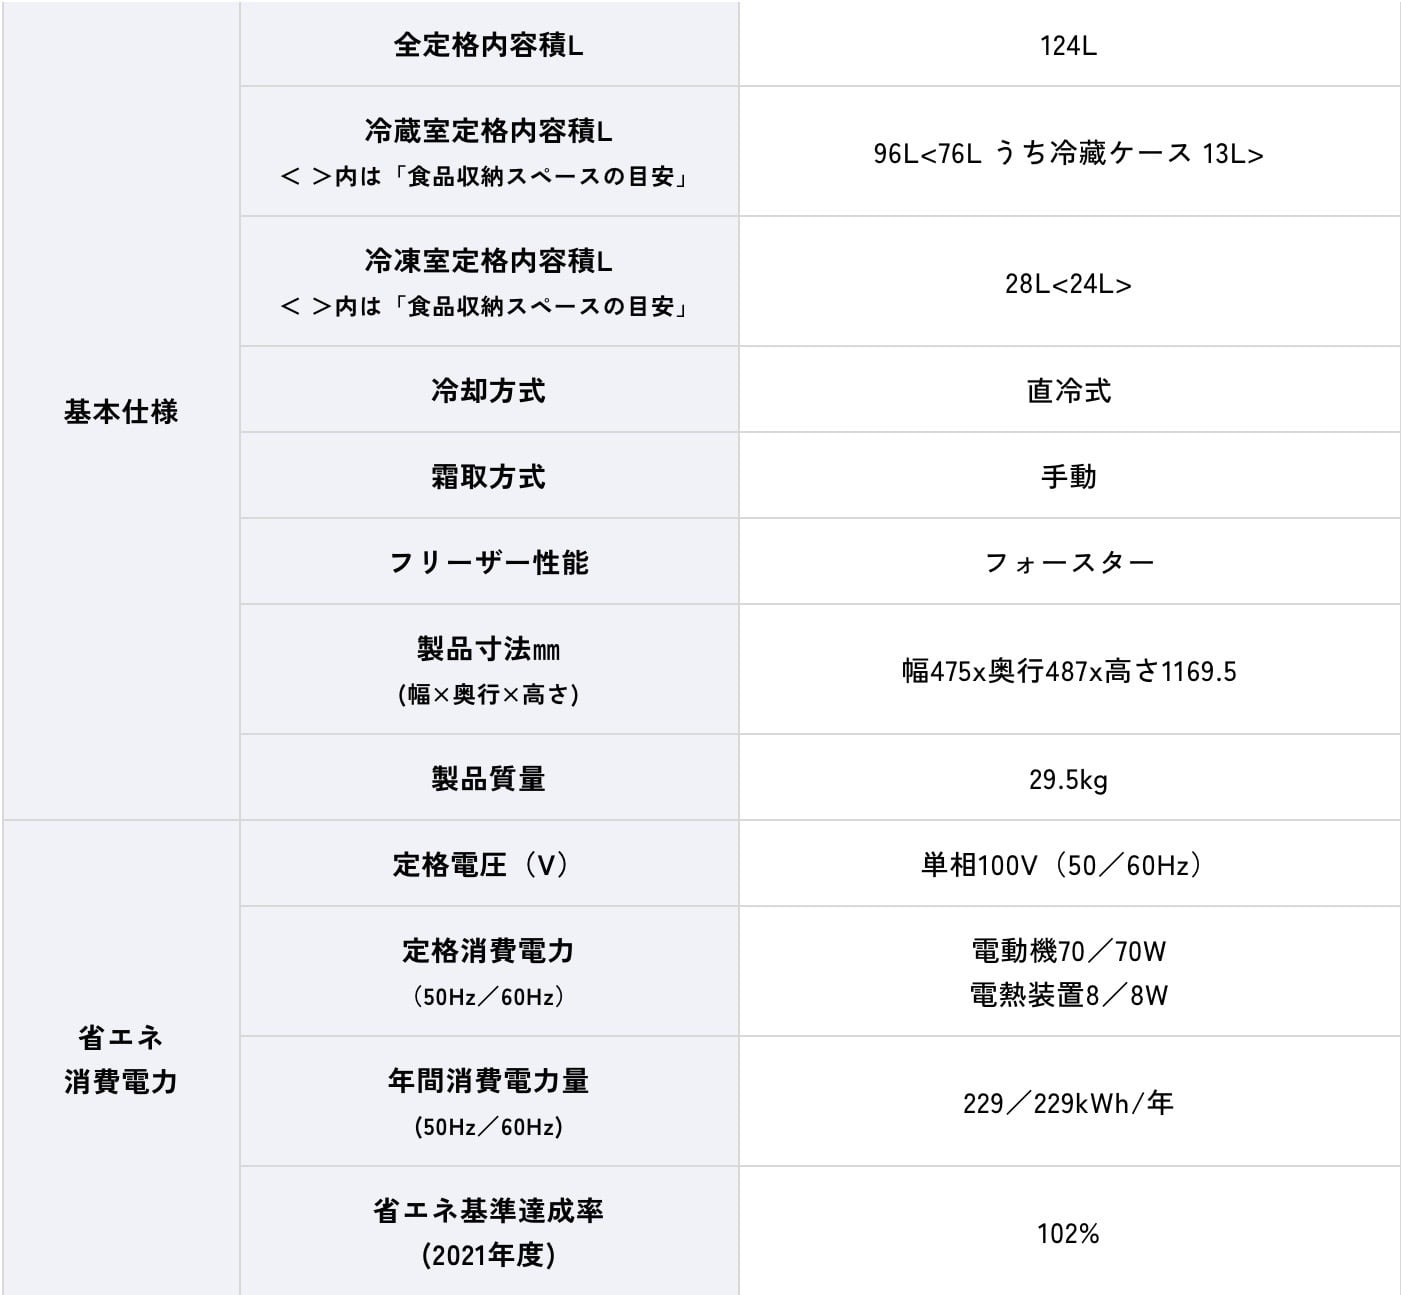Select the フォースター value text

click(1068, 562)
